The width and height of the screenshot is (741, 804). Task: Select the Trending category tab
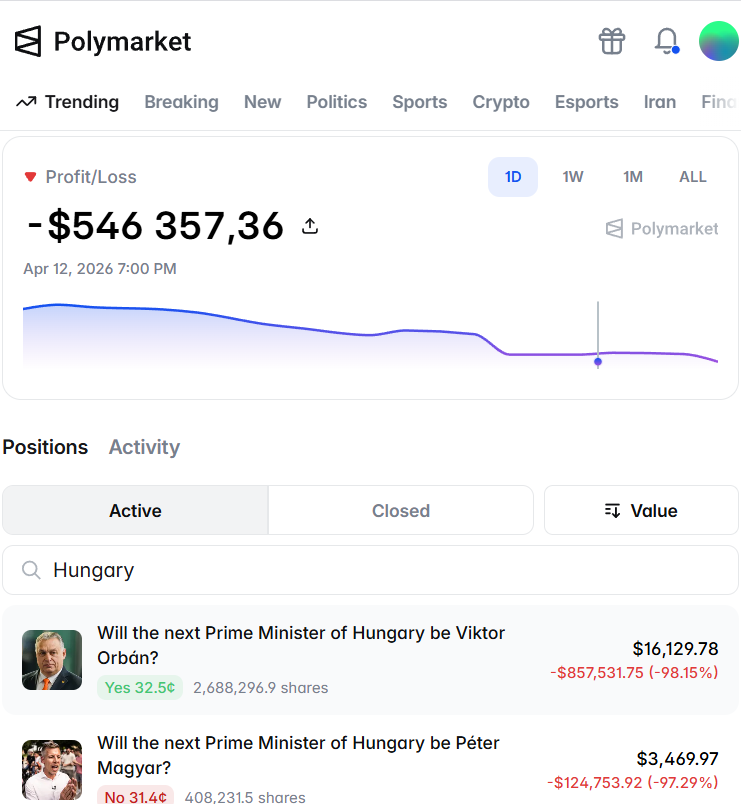[x=67, y=102]
